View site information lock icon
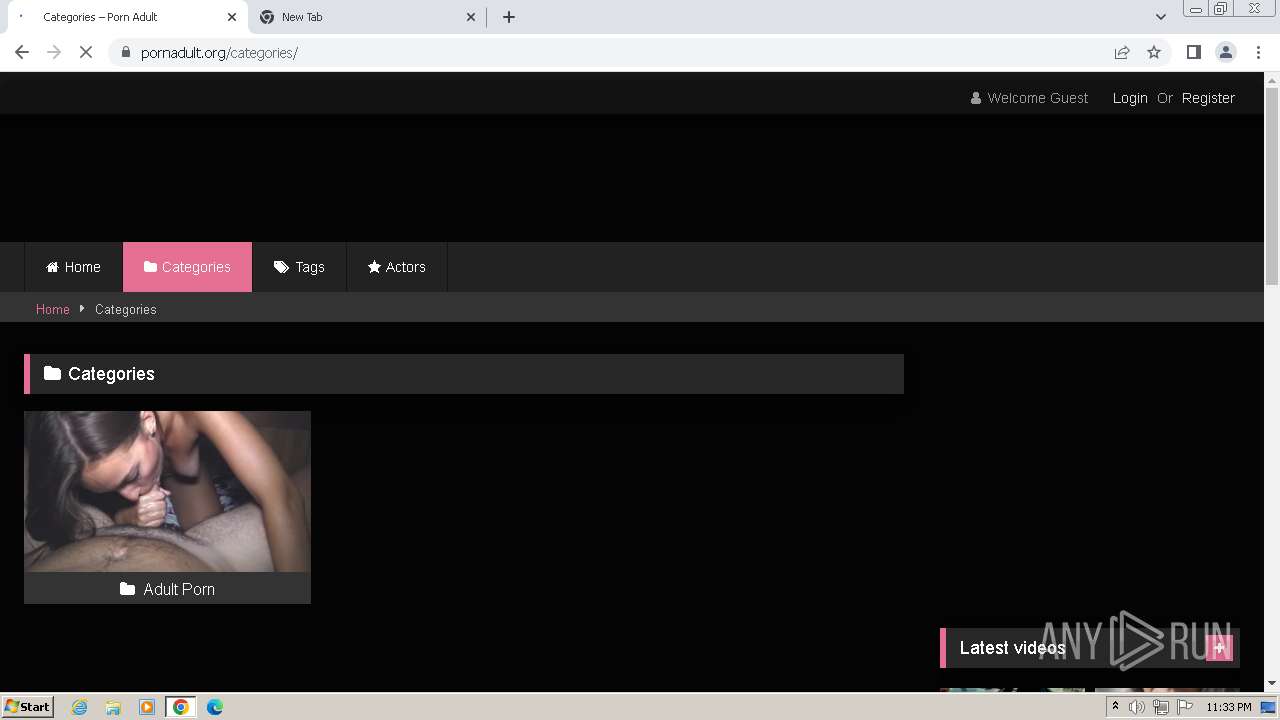 click(125, 52)
